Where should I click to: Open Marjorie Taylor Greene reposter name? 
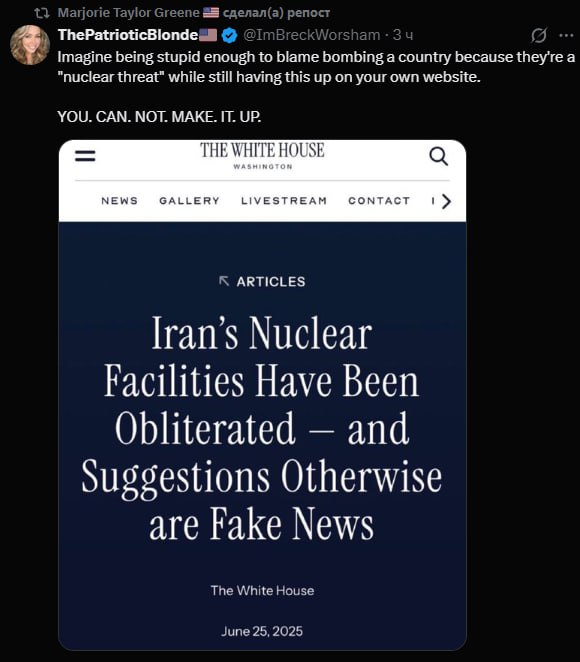pos(128,13)
